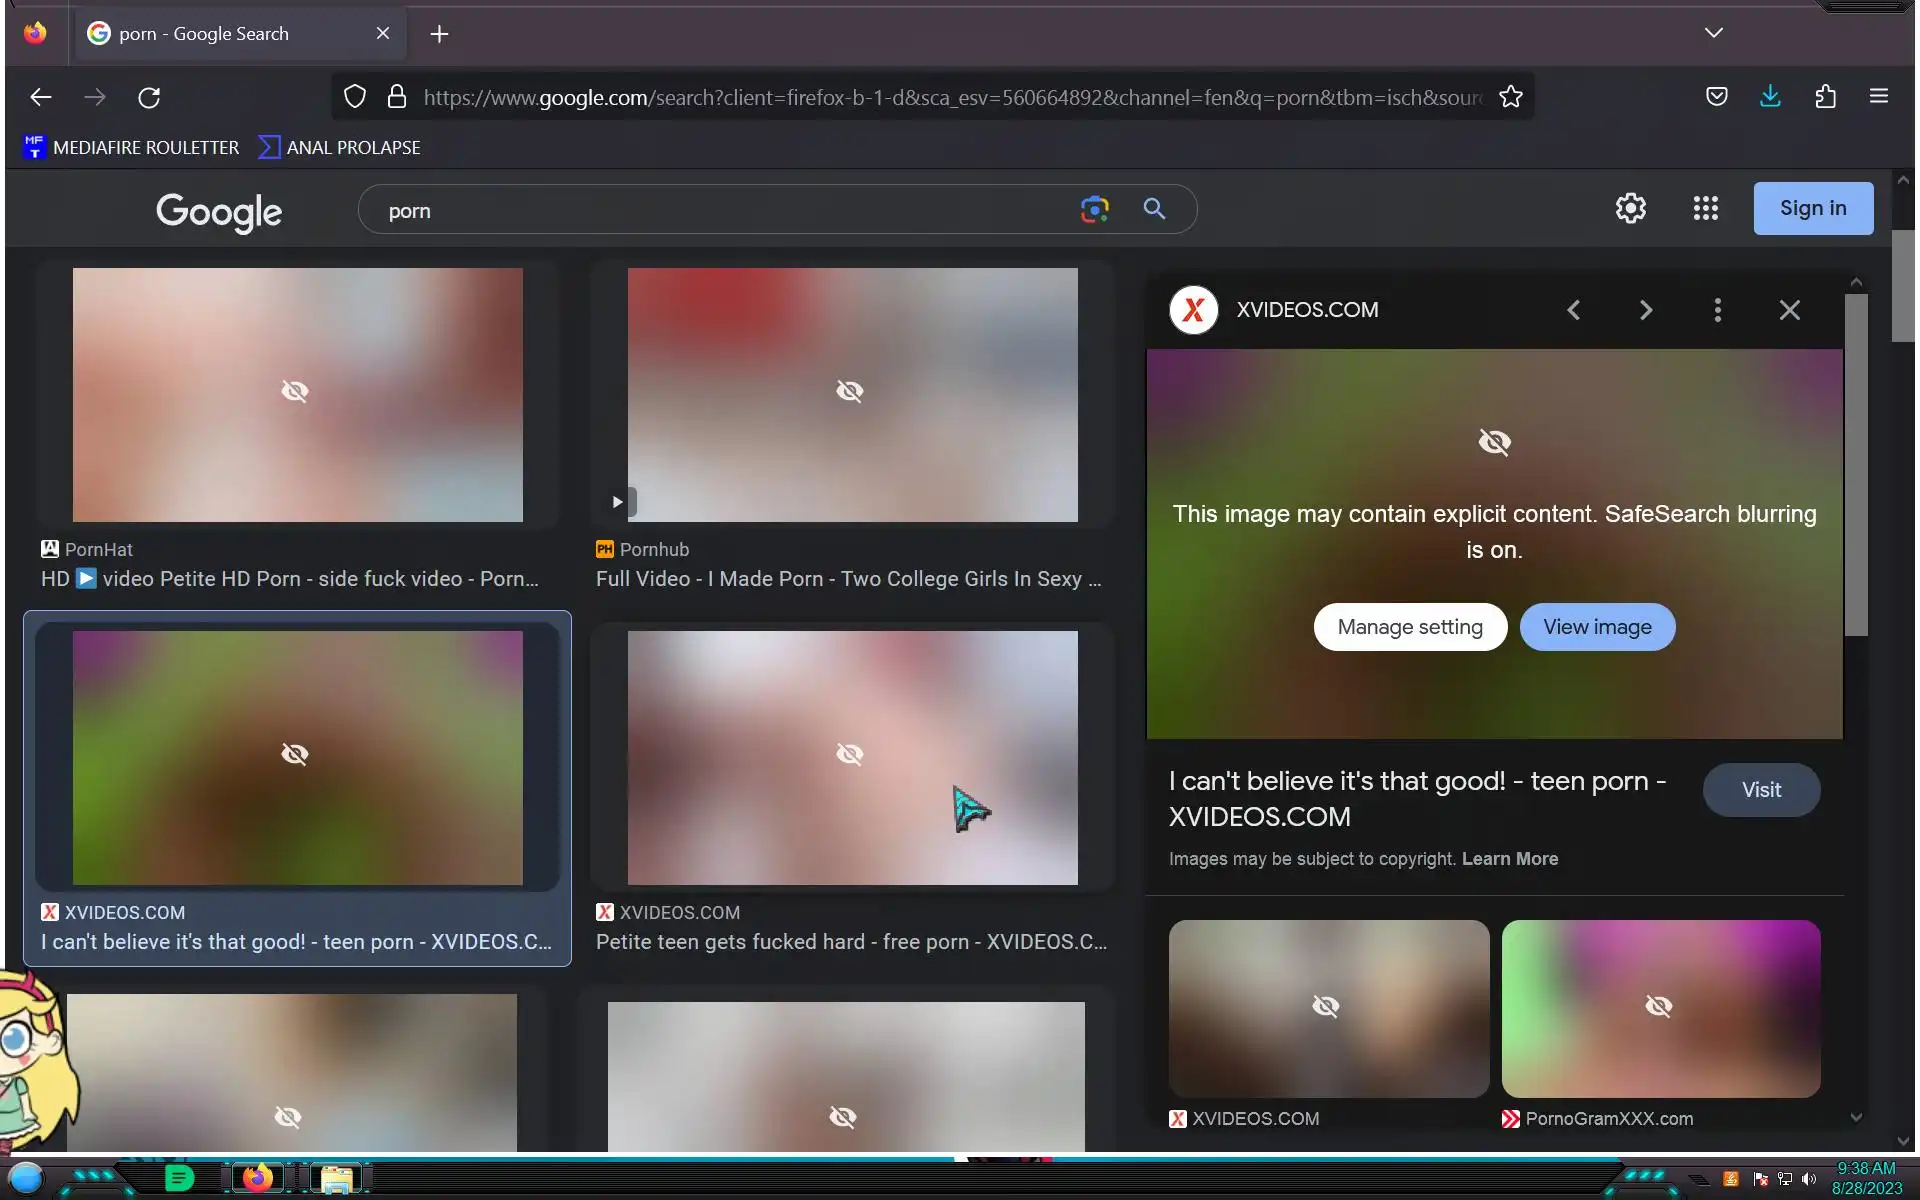Click the Sign in button

1812,208
